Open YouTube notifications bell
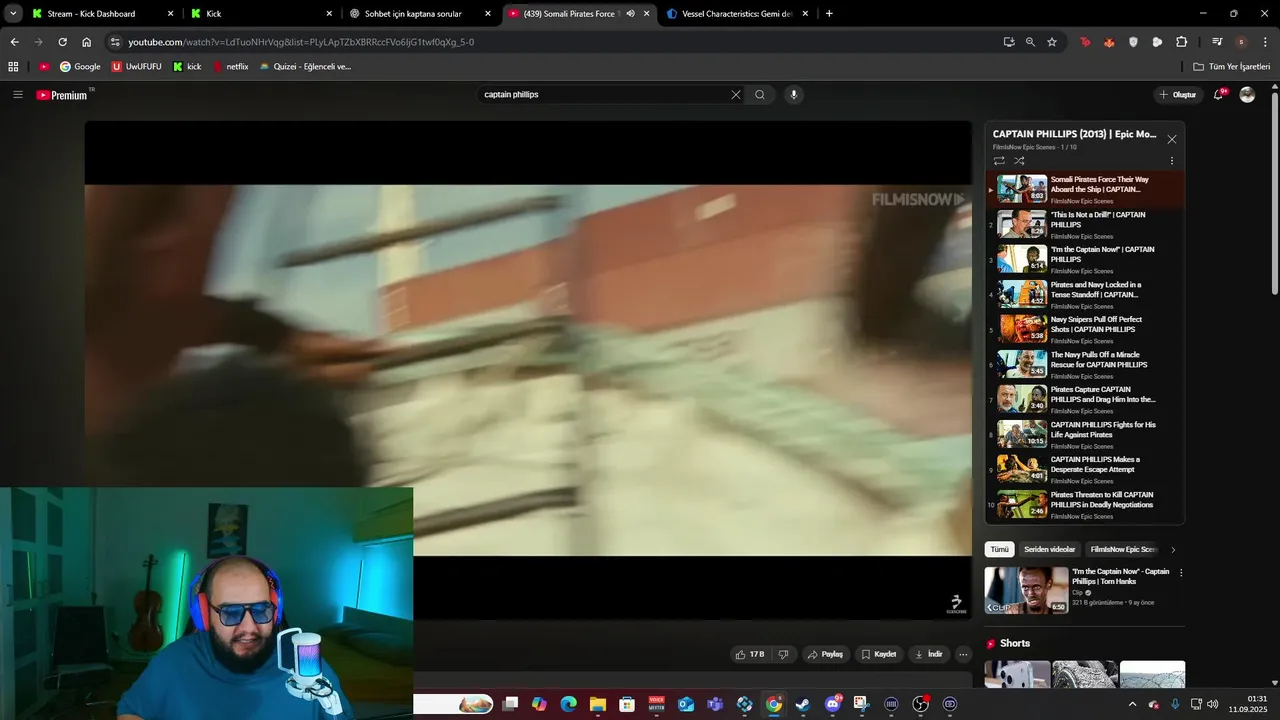The image size is (1280, 720). [x=1219, y=95]
